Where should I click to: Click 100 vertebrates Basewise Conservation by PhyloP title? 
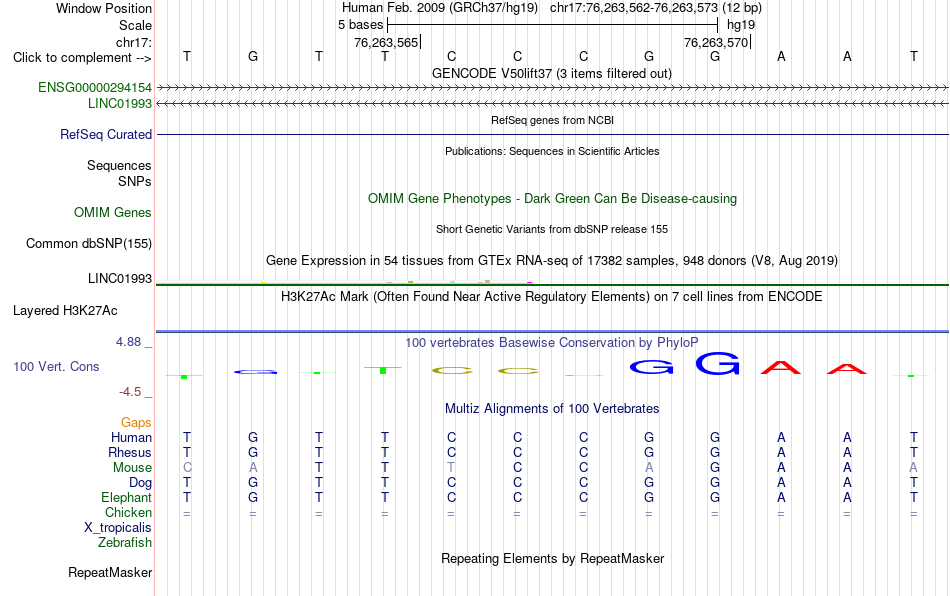(x=551, y=342)
